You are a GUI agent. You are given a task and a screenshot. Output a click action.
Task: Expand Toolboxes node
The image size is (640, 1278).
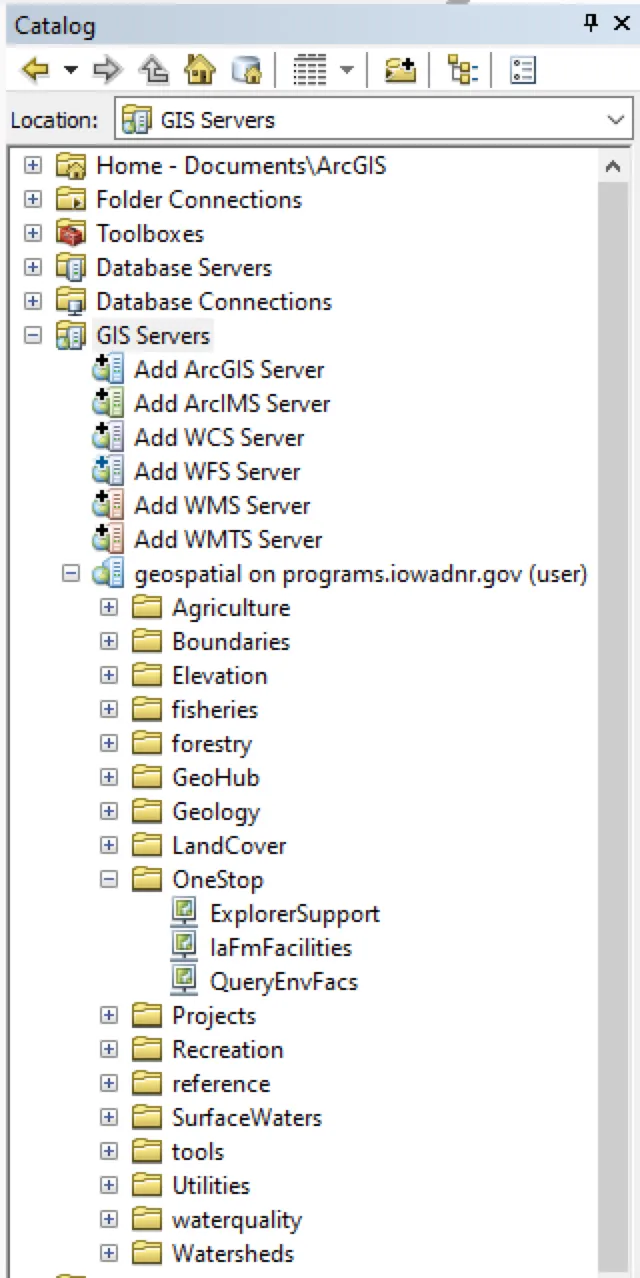(33, 234)
